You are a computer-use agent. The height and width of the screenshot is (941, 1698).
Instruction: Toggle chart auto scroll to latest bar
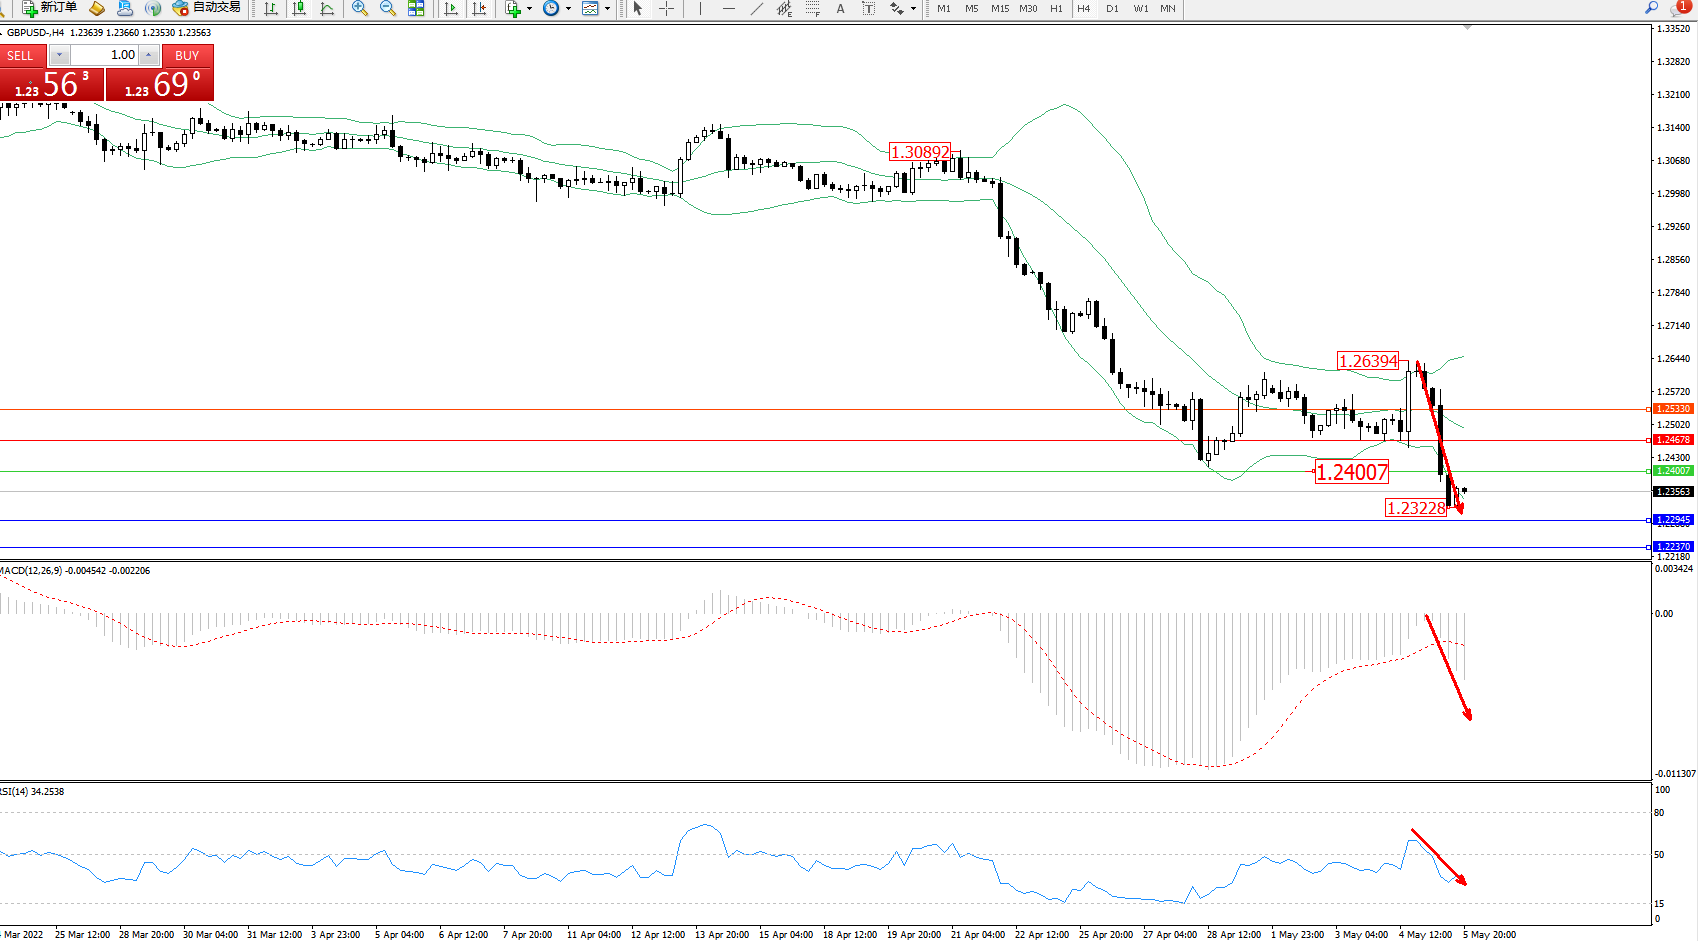[451, 8]
